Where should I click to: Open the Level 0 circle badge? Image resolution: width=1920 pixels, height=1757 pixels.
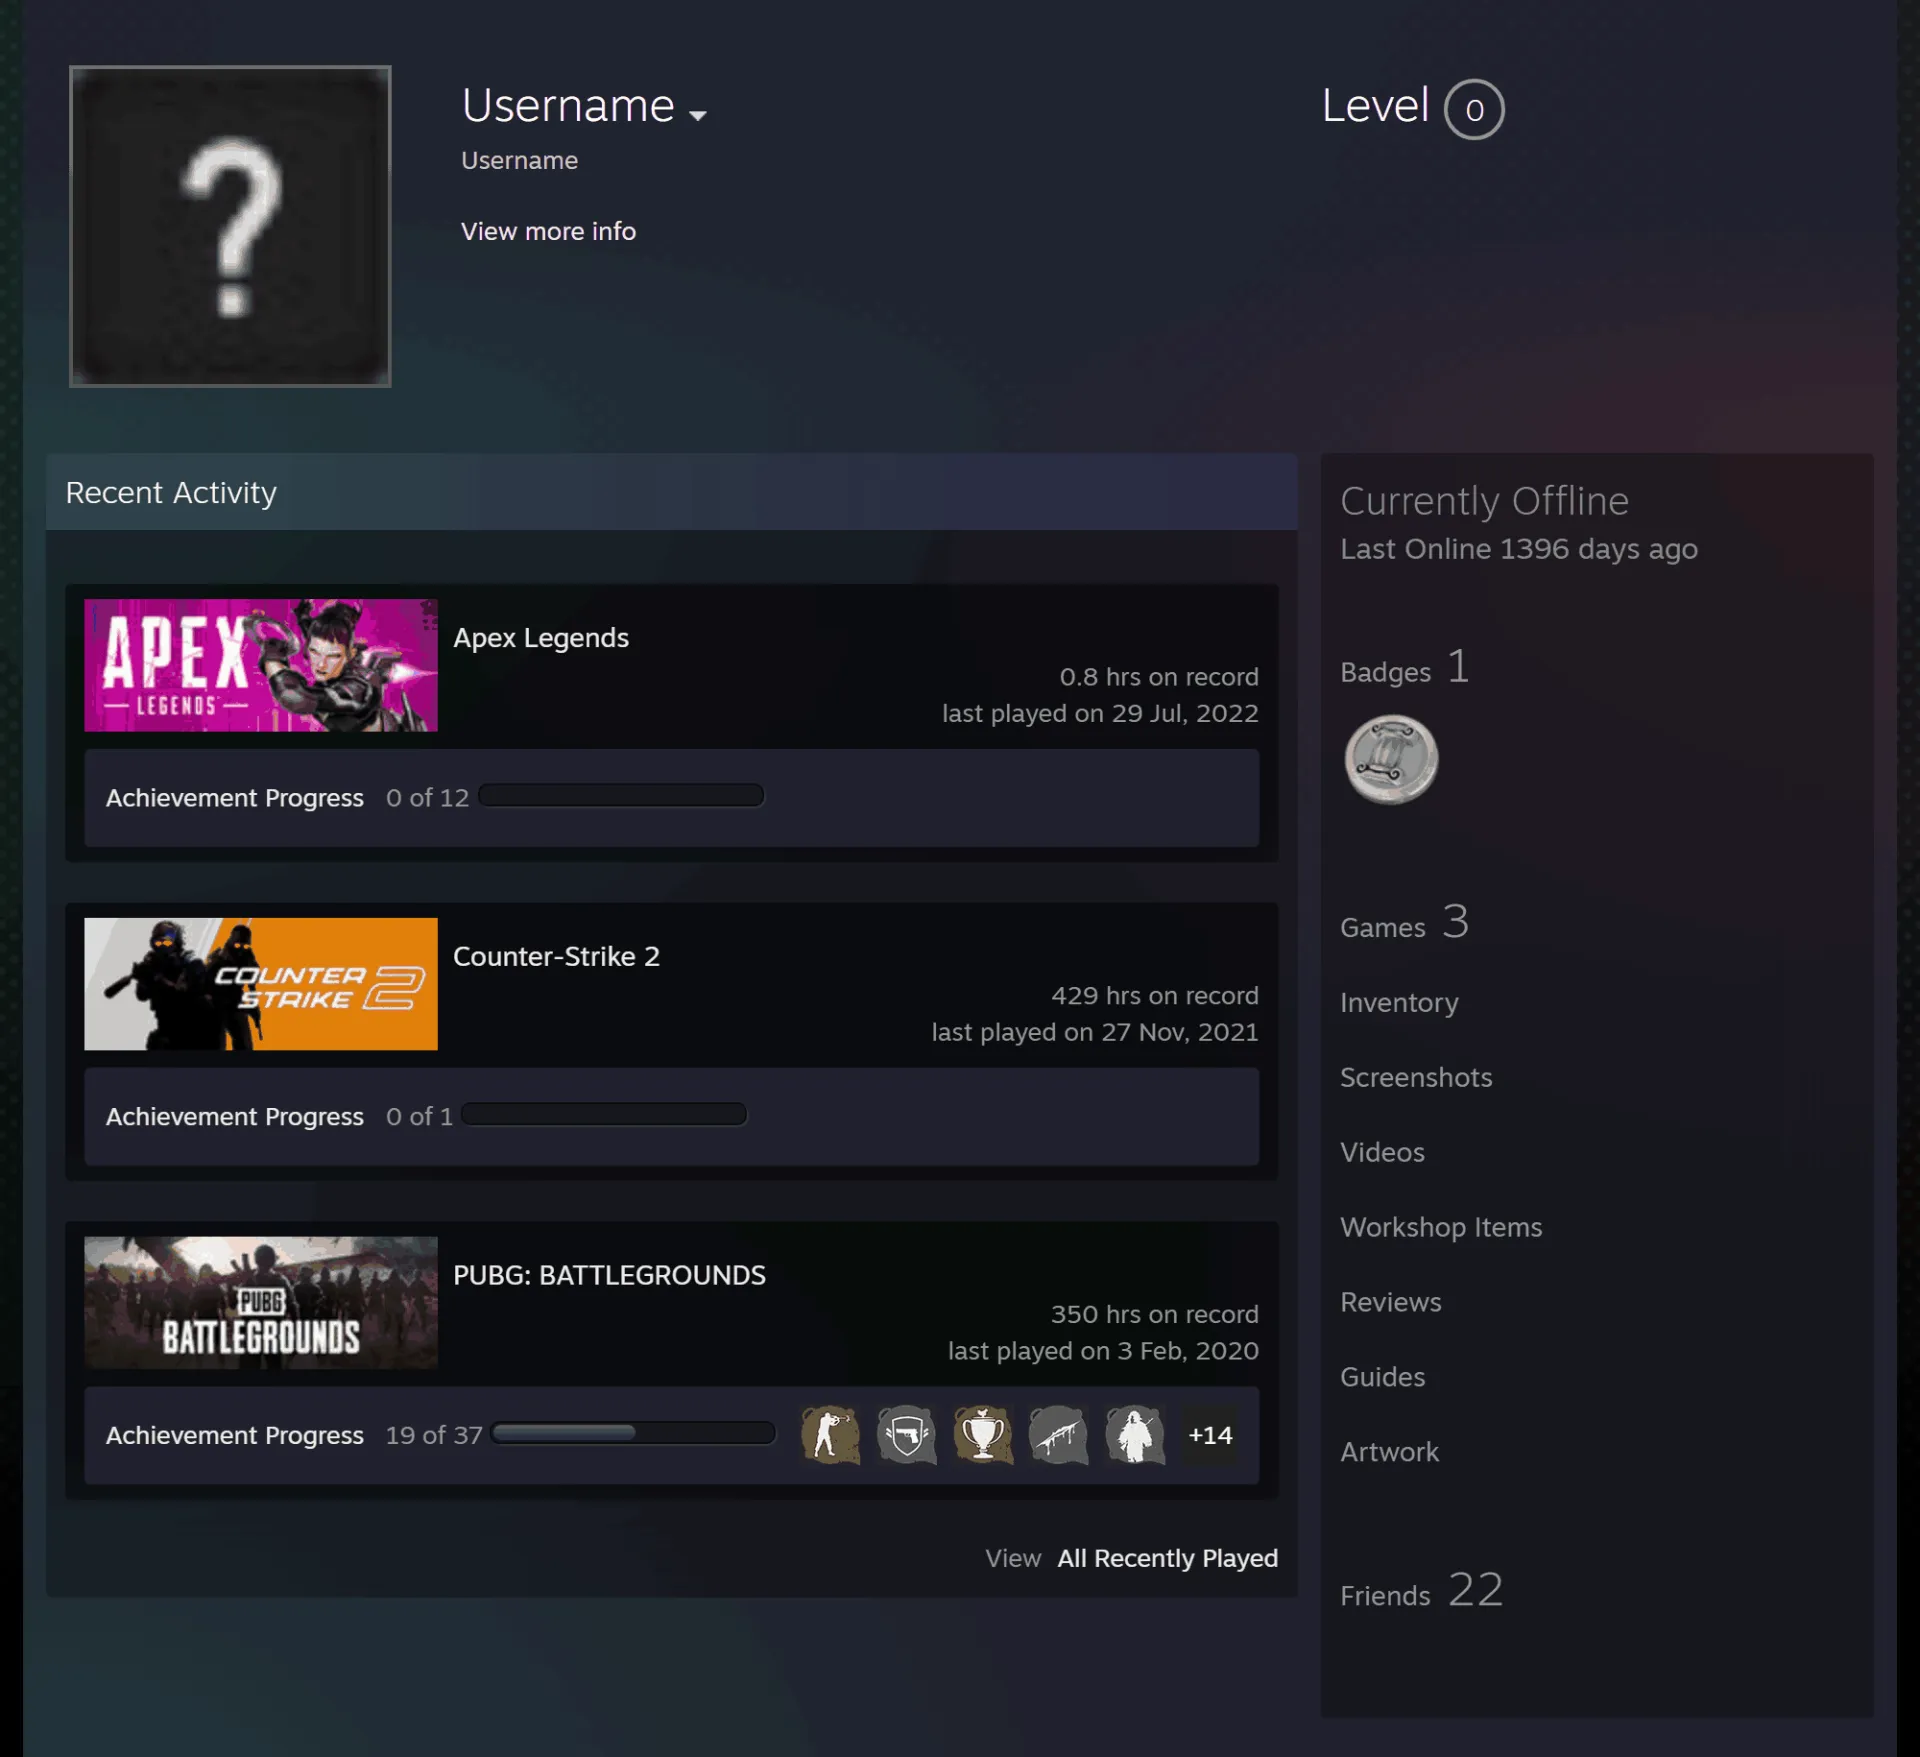1474,109
